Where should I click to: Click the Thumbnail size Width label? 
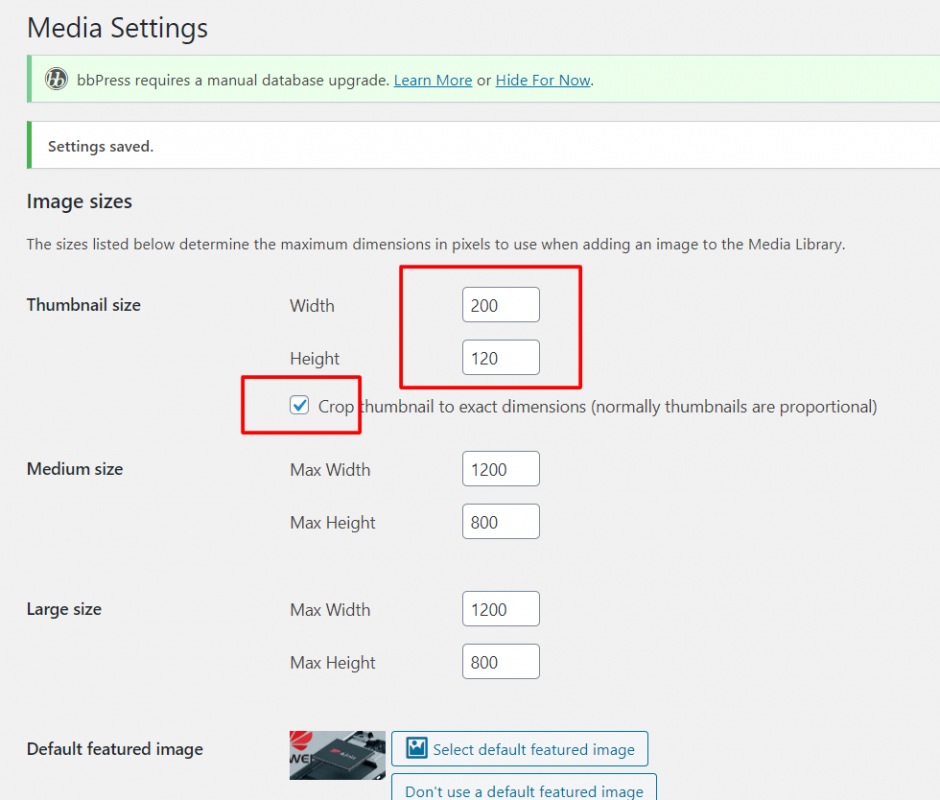[x=312, y=306]
